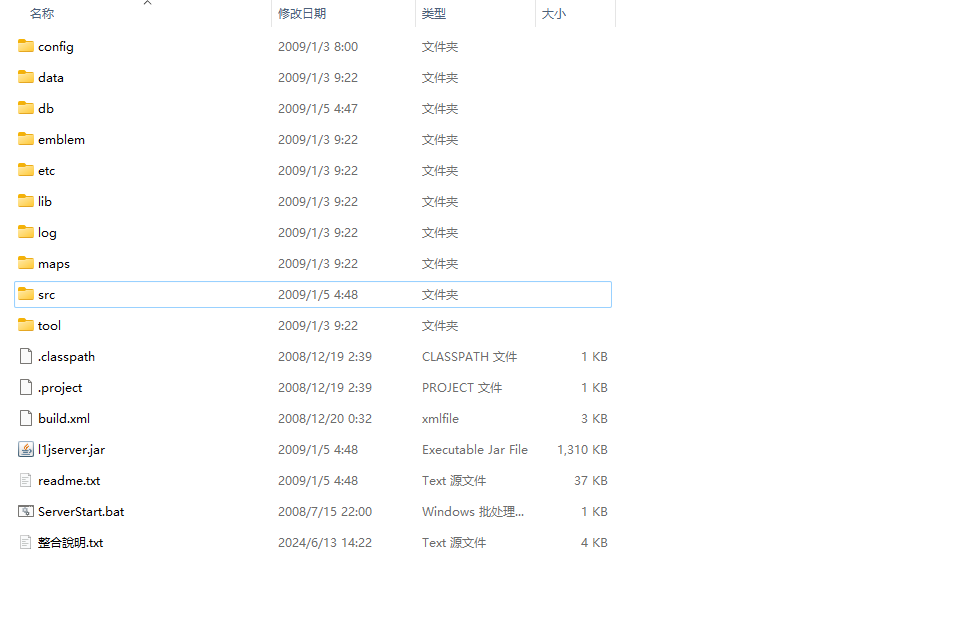
Task: Click the etc folder icon
Action: pyautogui.click(x=26, y=170)
